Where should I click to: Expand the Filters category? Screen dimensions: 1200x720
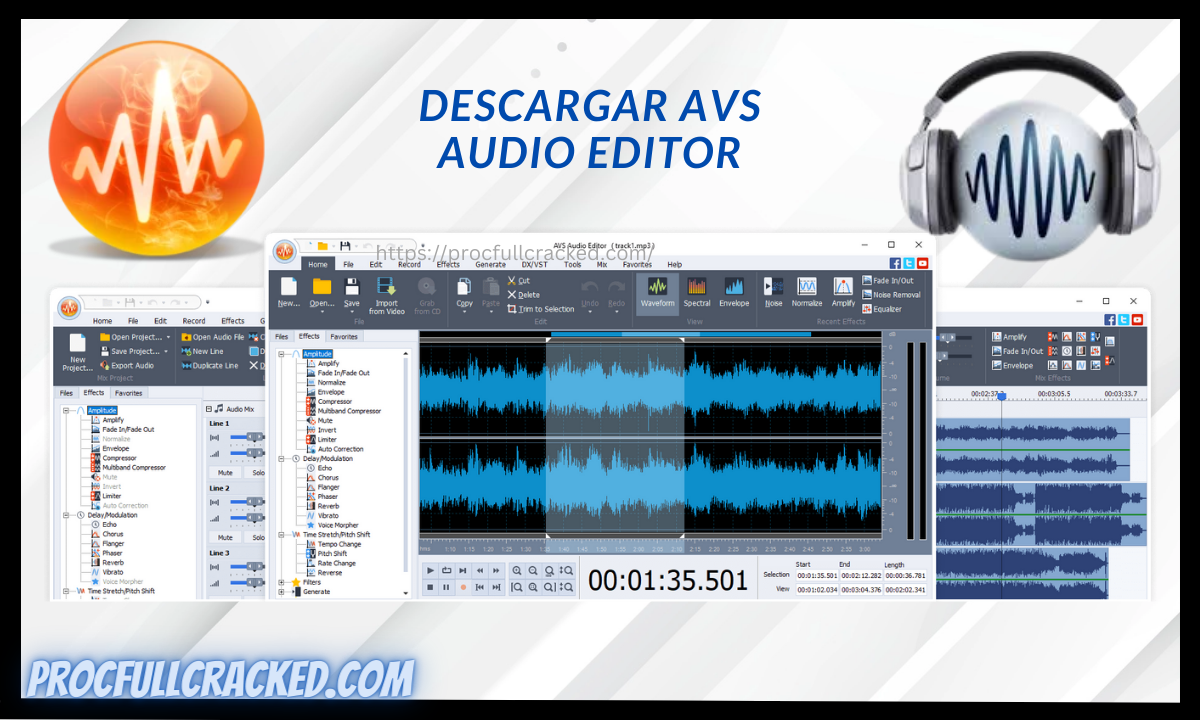[280, 582]
